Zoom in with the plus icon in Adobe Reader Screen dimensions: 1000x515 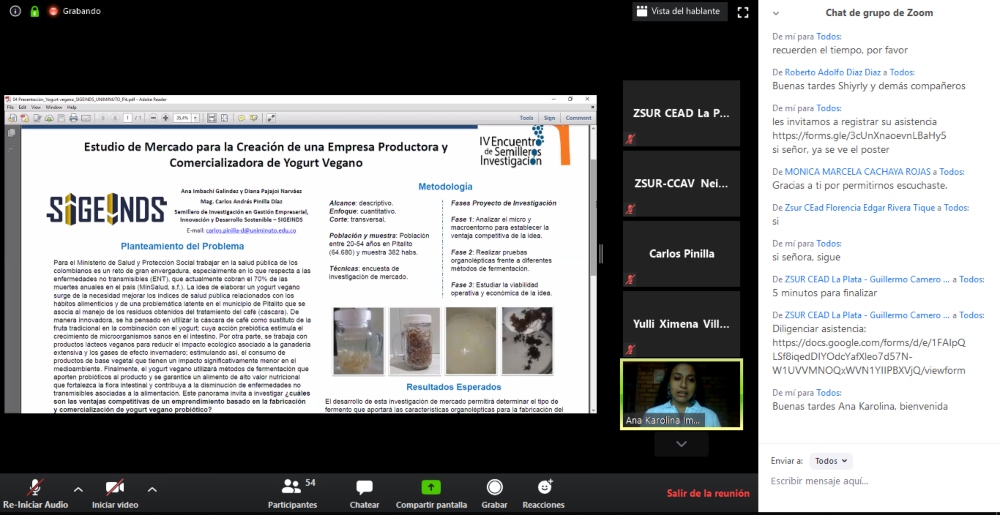click(165, 118)
